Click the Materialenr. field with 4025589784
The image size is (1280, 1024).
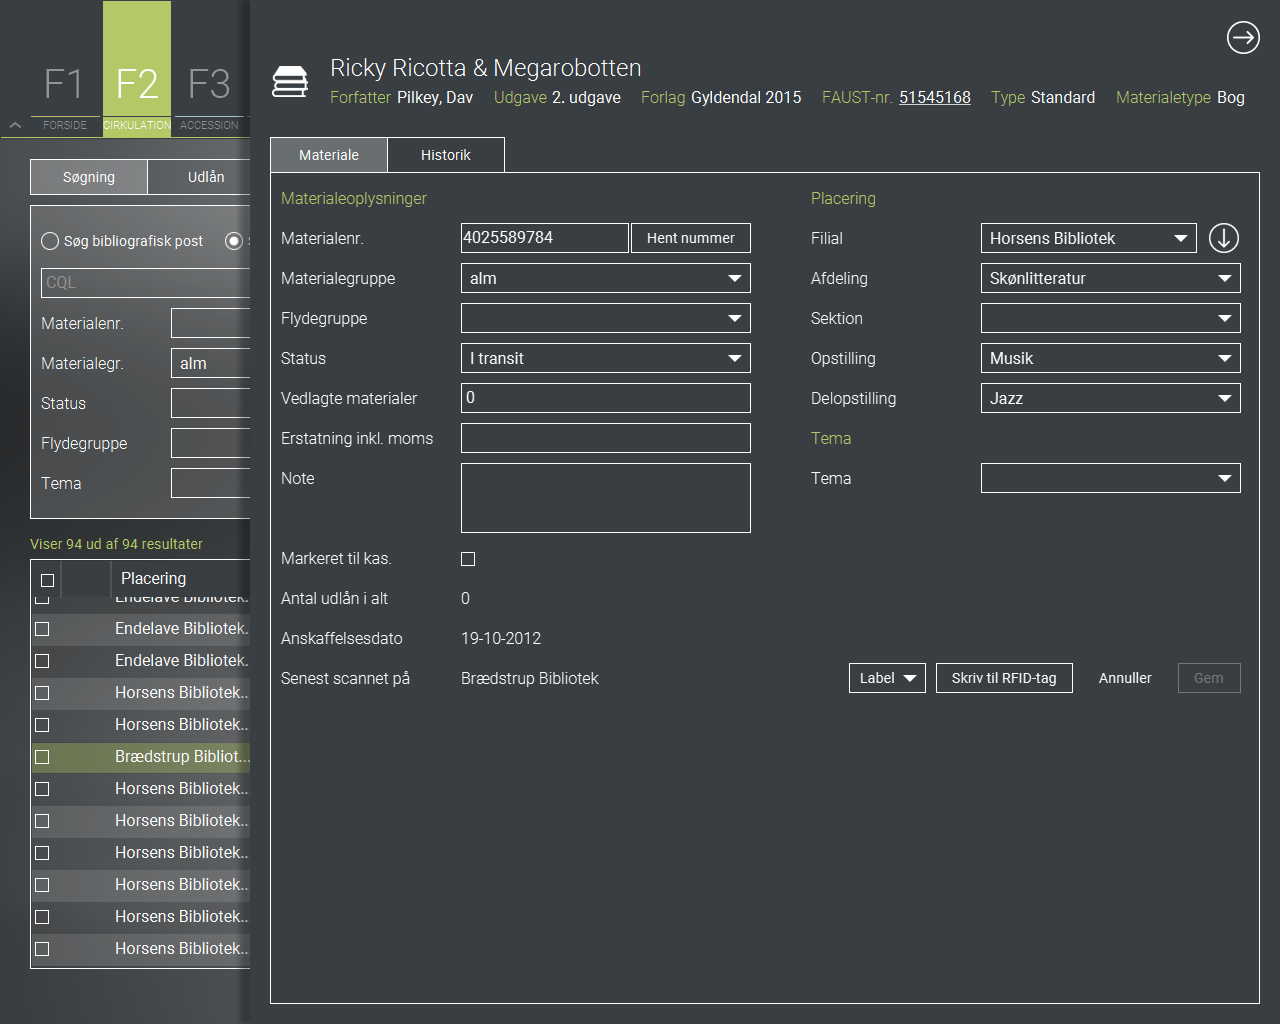[x=545, y=238]
